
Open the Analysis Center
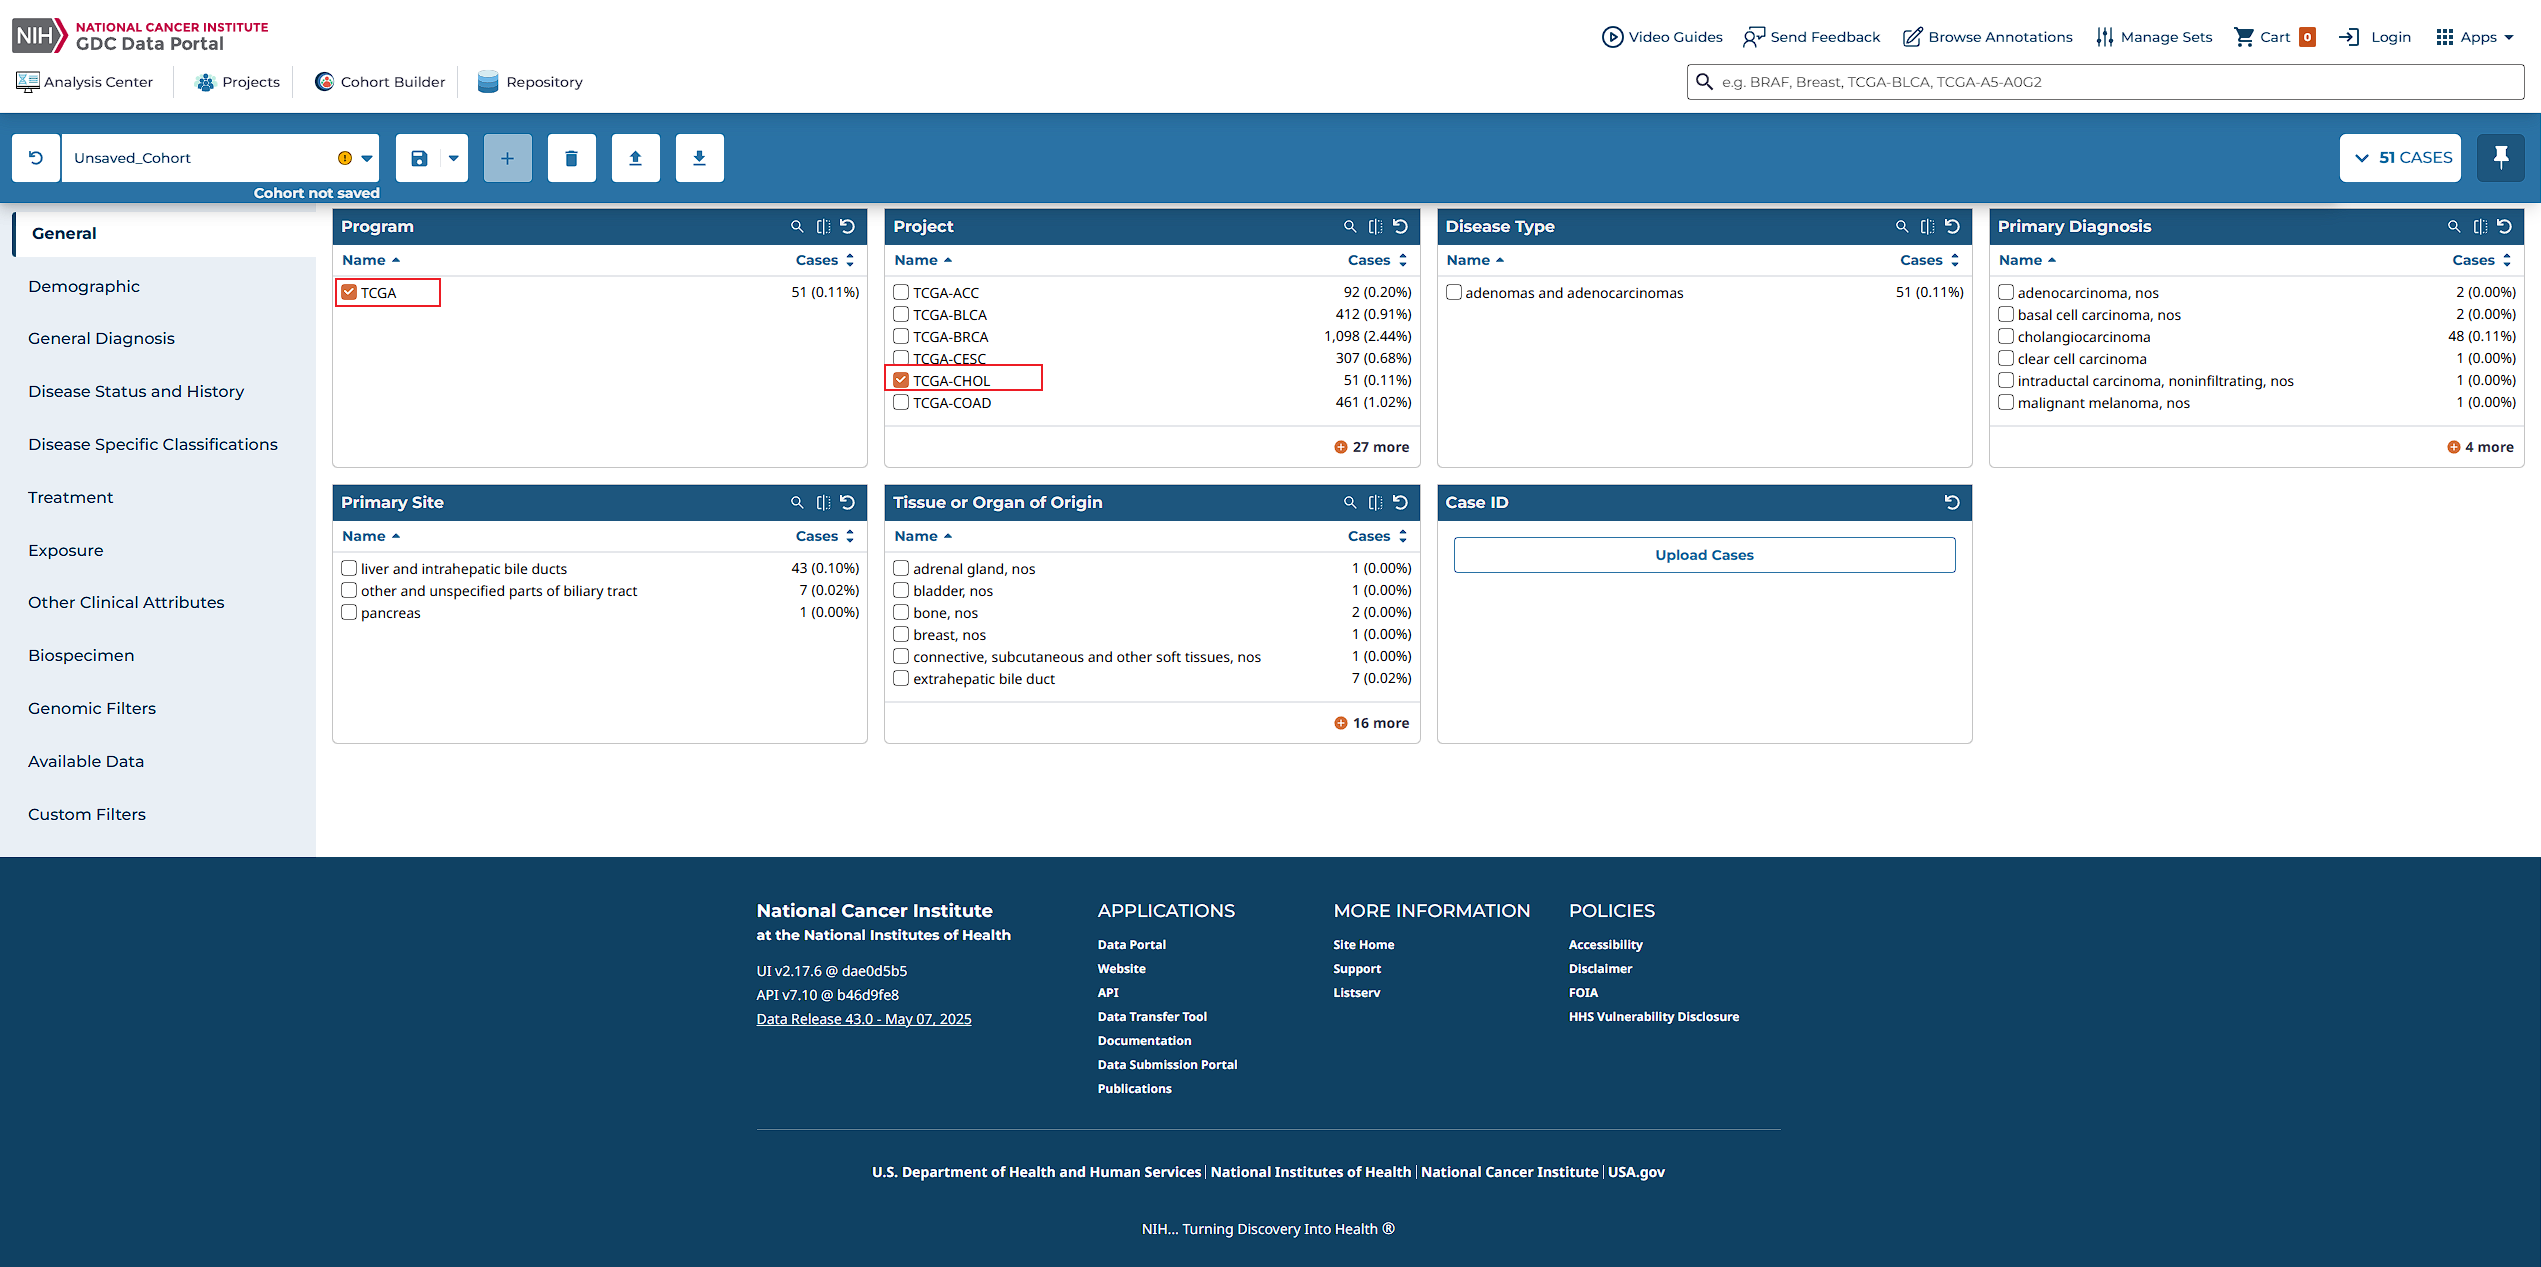click(85, 82)
